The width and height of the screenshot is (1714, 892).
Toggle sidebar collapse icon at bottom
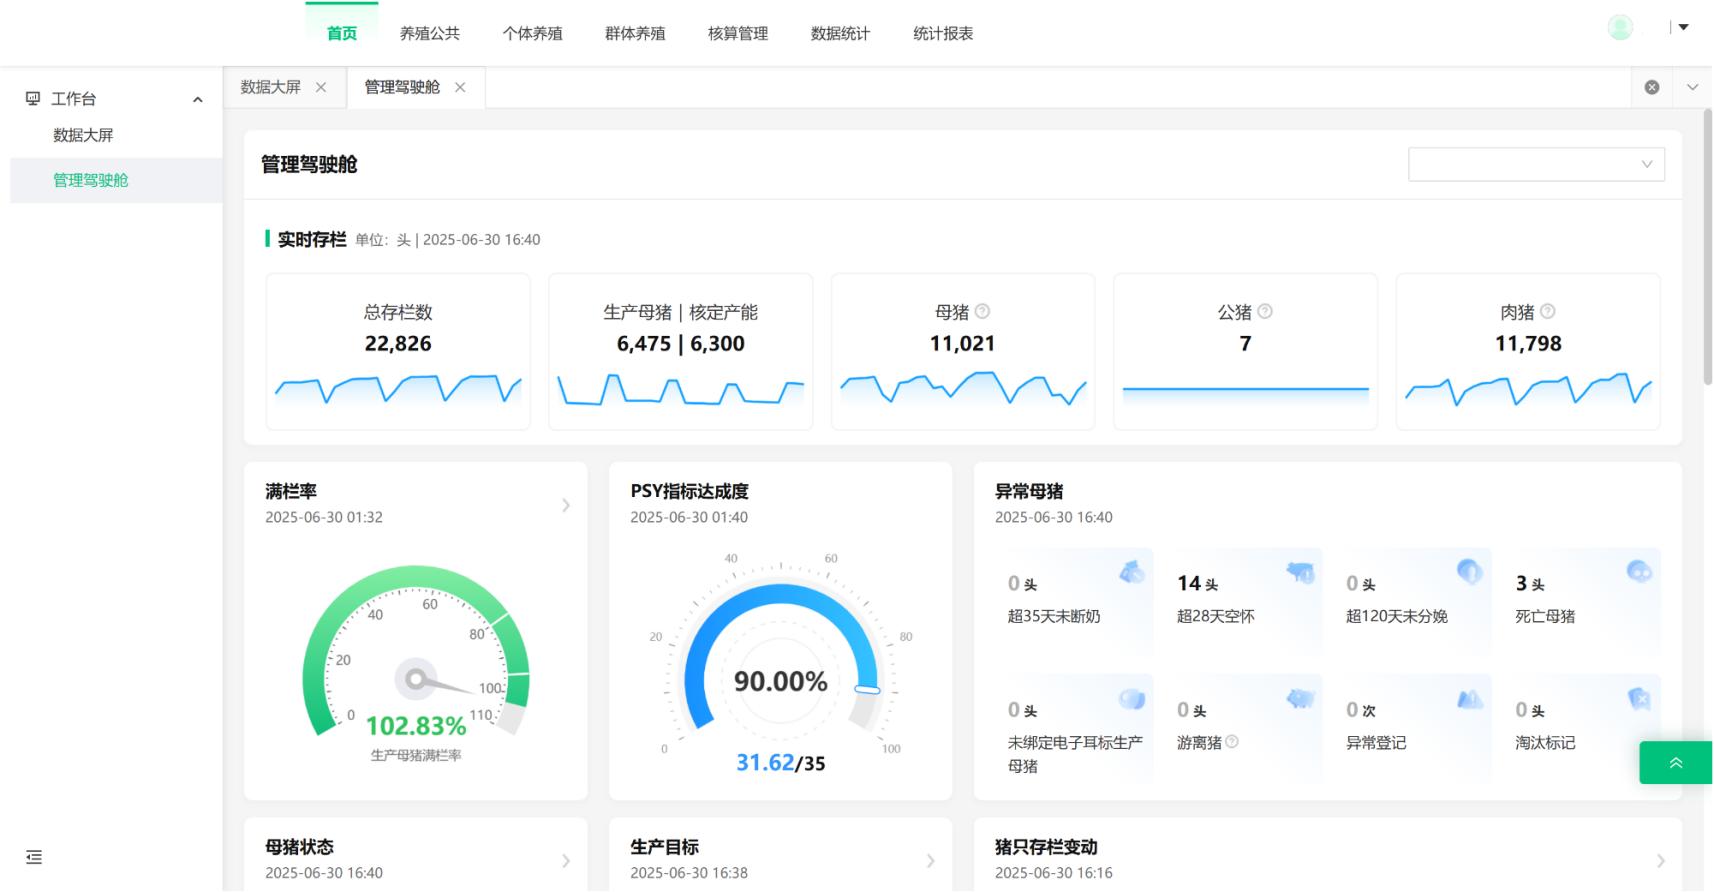(34, 857)
